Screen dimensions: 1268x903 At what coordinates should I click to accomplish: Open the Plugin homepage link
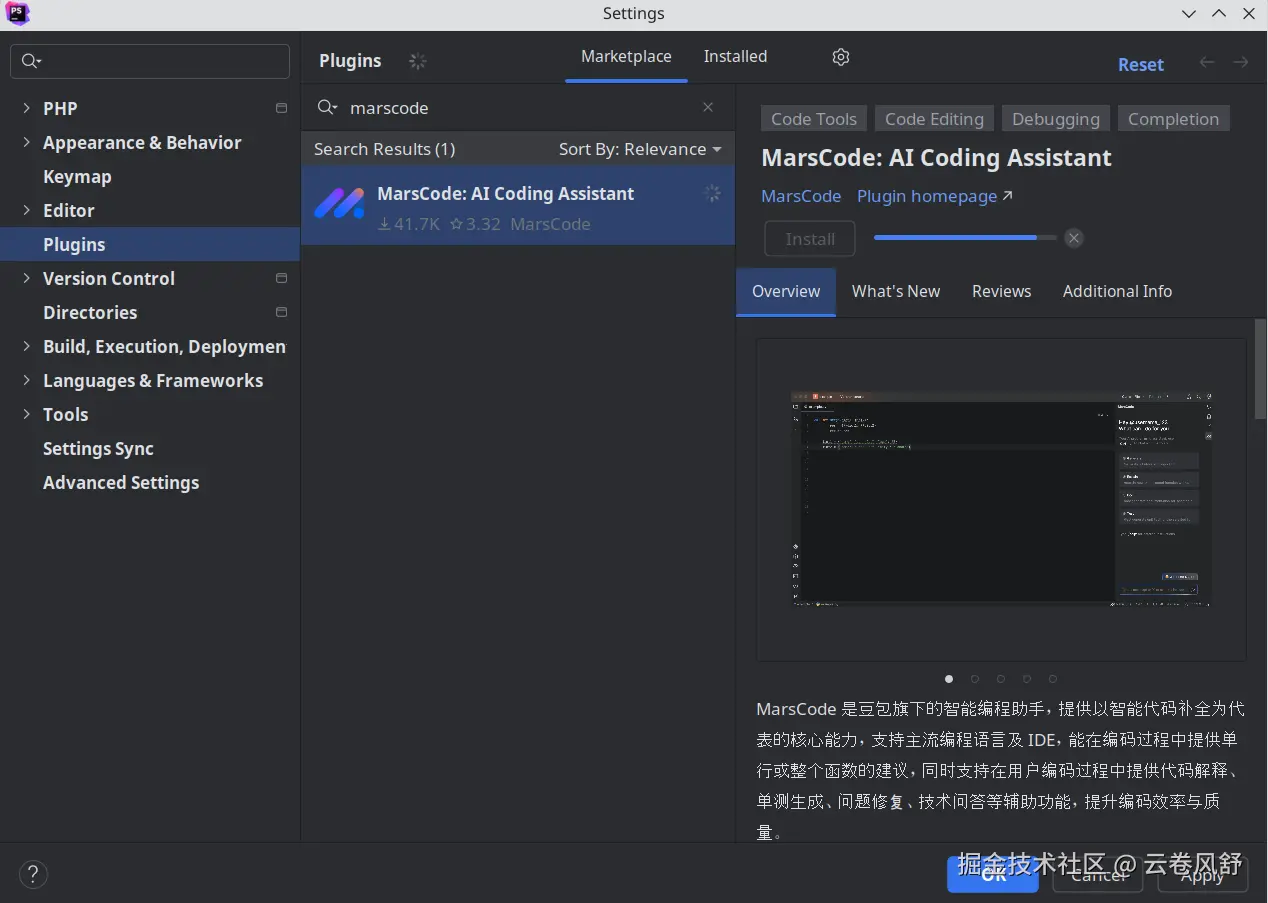(x=935, y=196)
